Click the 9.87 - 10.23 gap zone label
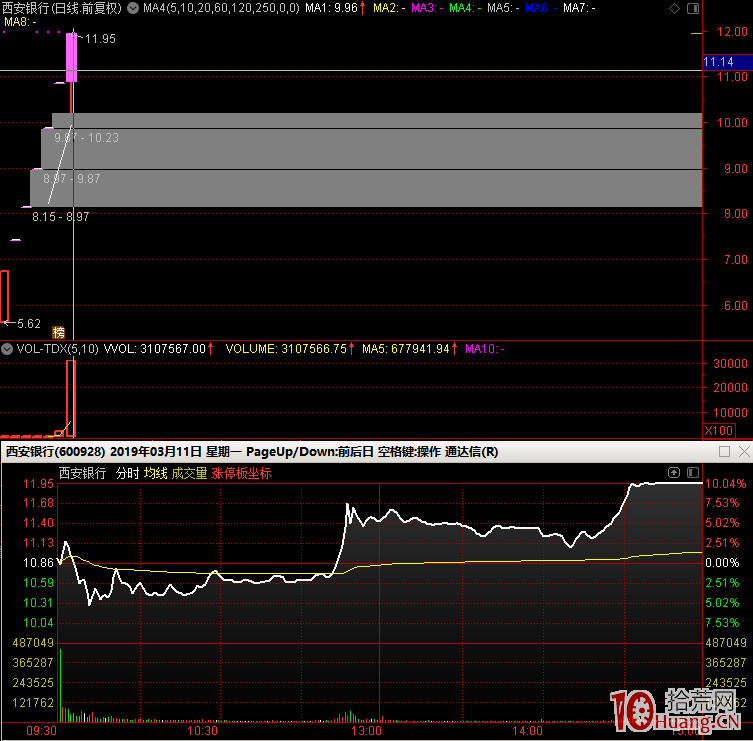The height and width of the screenshot is (741, 753). click(86, 138)
